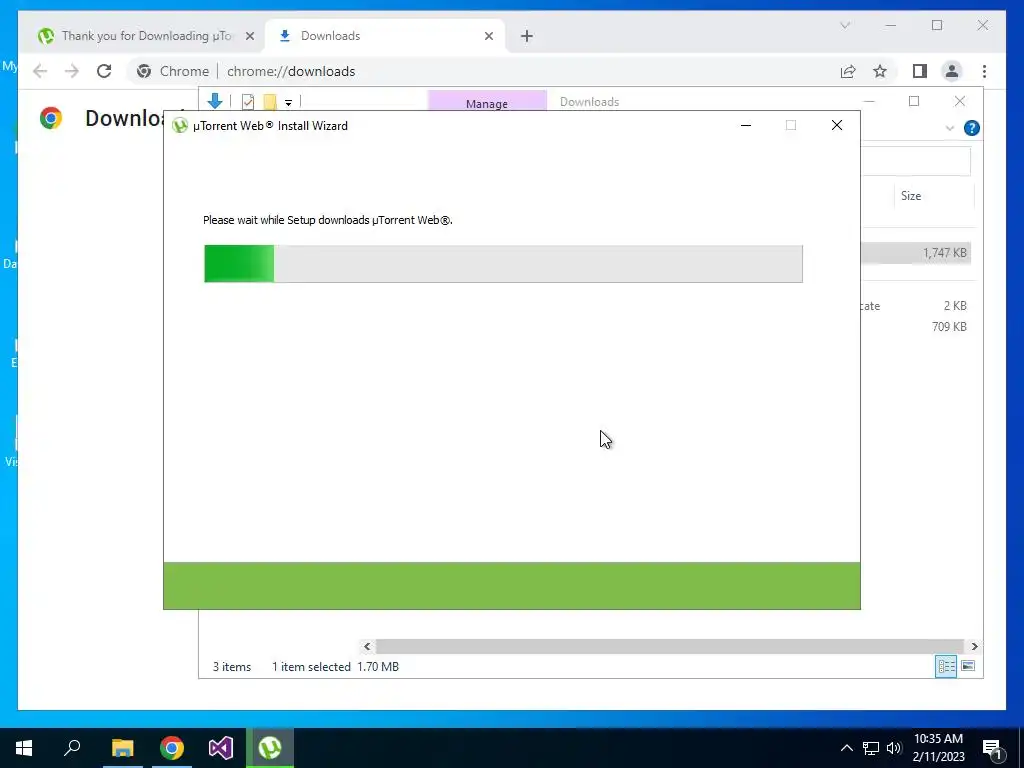Close the uTorrent thank-you tab

(x=249, y=36)
